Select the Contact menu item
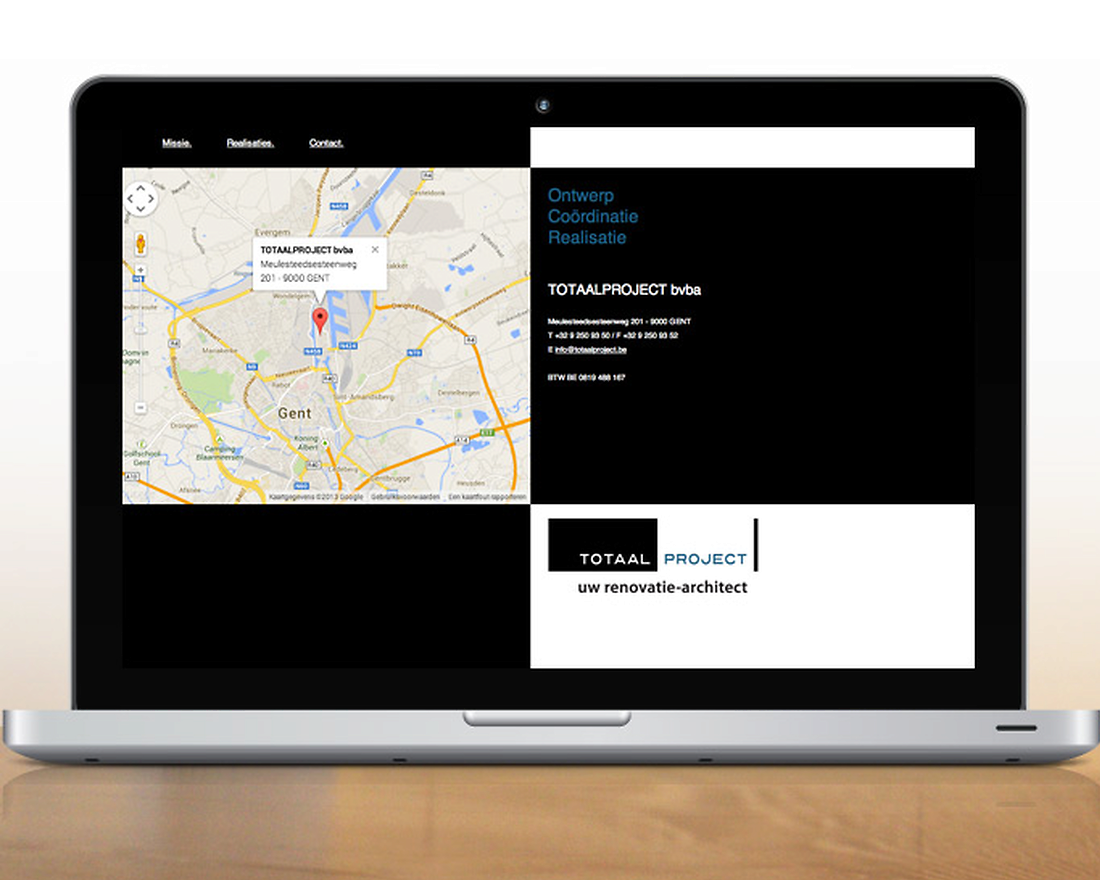The width and height of the screenshot is (1100, 880). click(326, 143)
